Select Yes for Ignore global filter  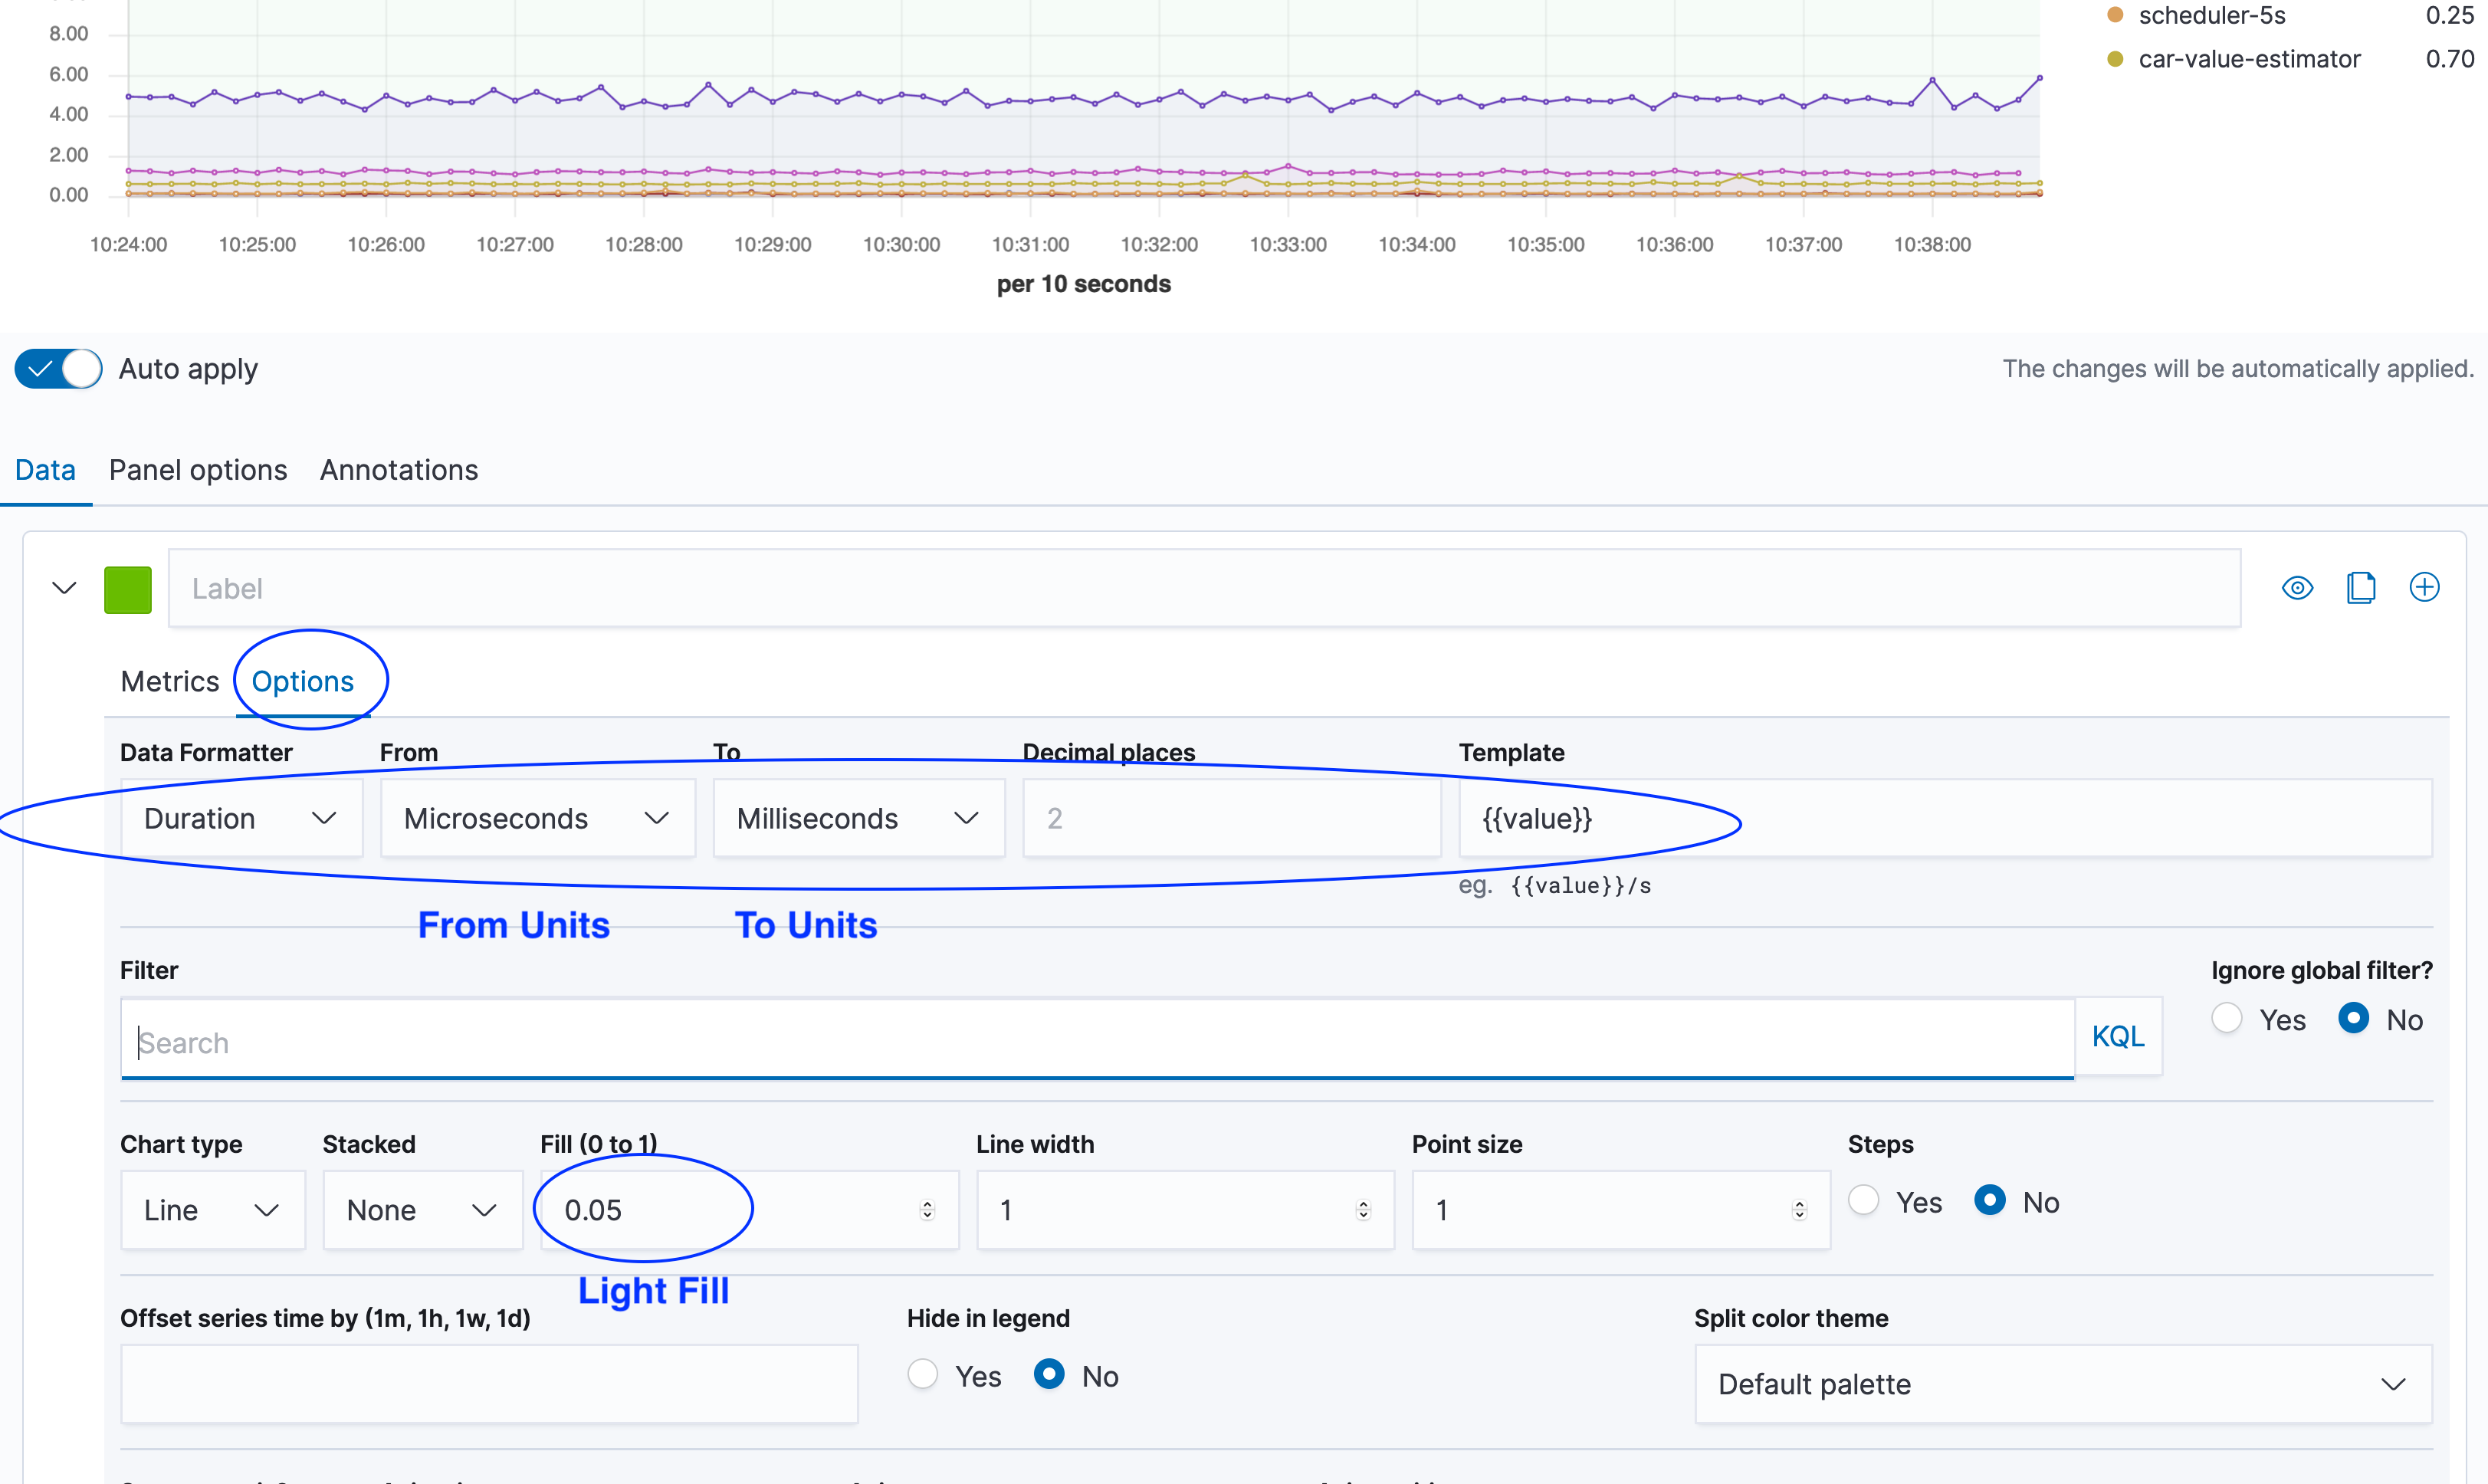point(2227,1019)
